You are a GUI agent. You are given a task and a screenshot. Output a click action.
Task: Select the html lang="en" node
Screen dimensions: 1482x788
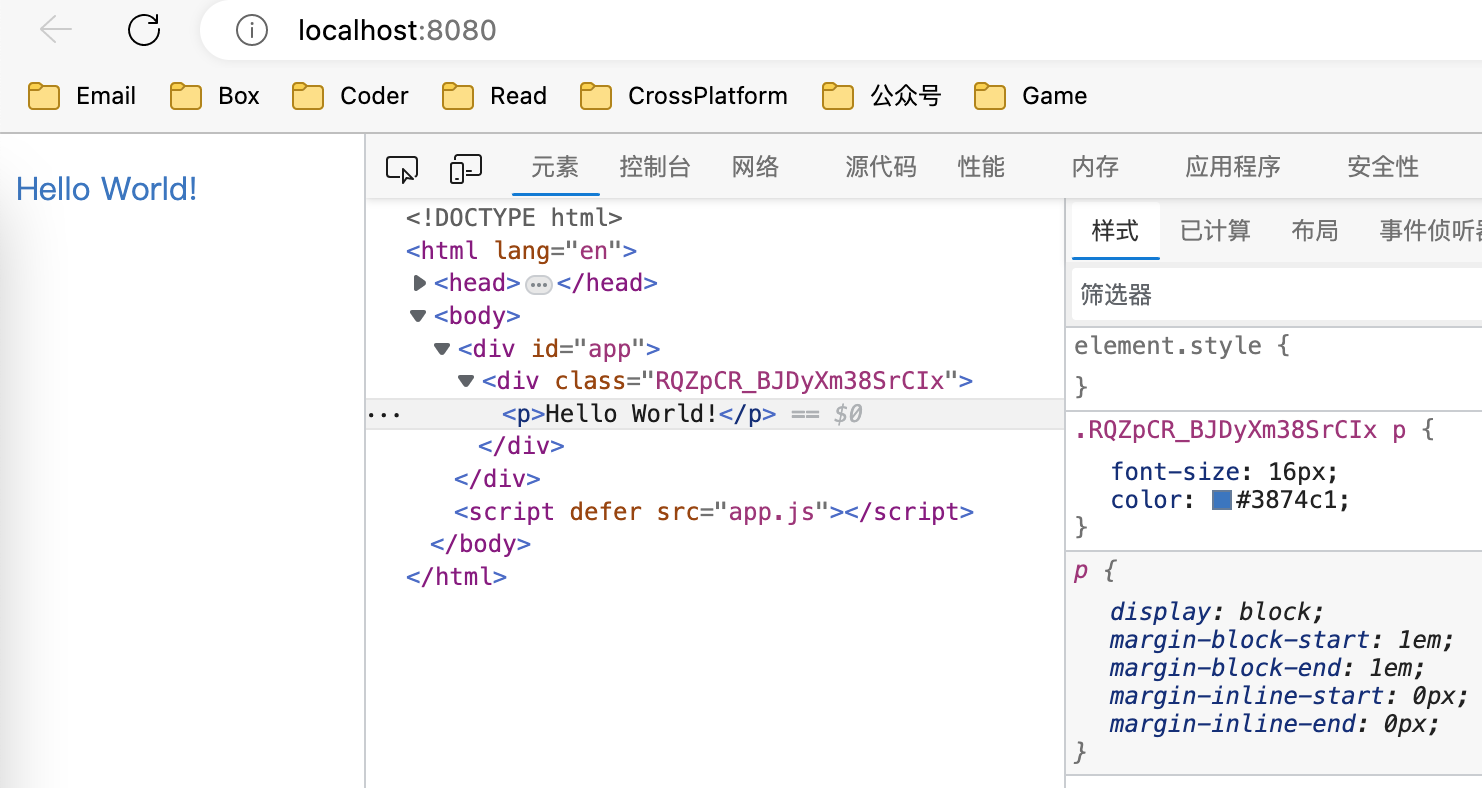tap(521, 250)
